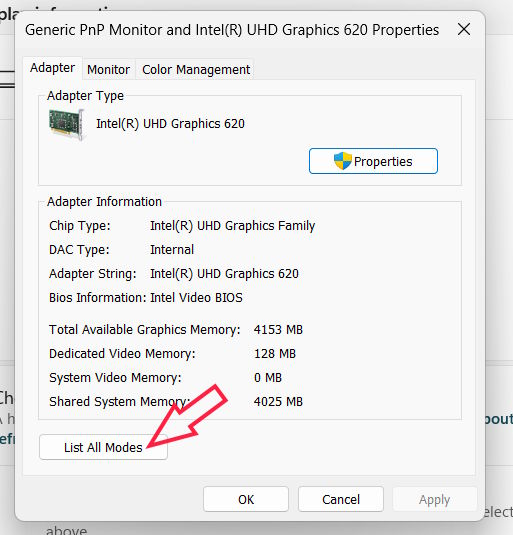The width and height of the screenshot is (513, 535).
Task: Click the Apply button
Action: point(435,499)
